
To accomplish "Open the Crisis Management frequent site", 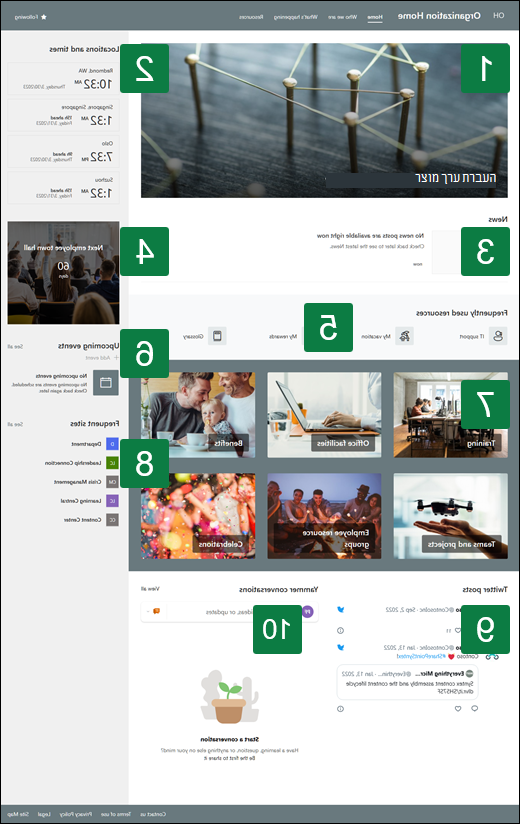I will point(77,482).
